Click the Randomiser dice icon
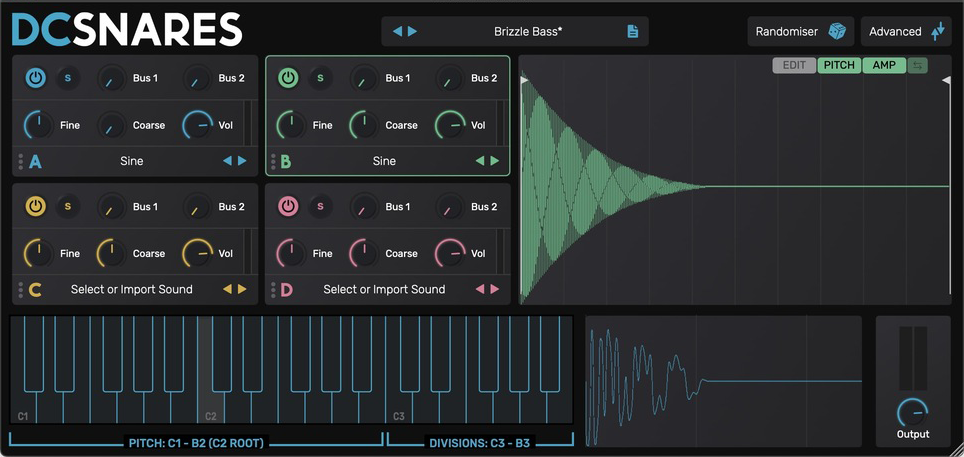 pos(836,31)
